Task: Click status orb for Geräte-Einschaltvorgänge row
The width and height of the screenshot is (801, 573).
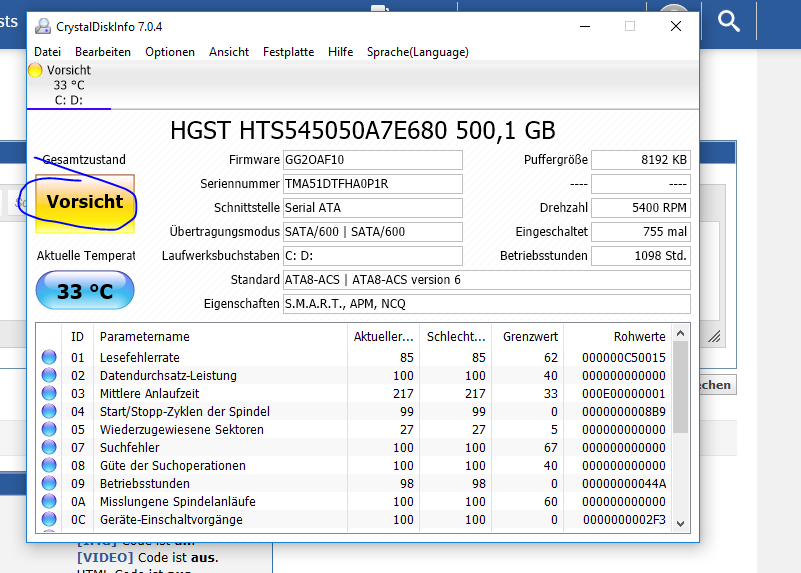Action: [x=49, y=519]
